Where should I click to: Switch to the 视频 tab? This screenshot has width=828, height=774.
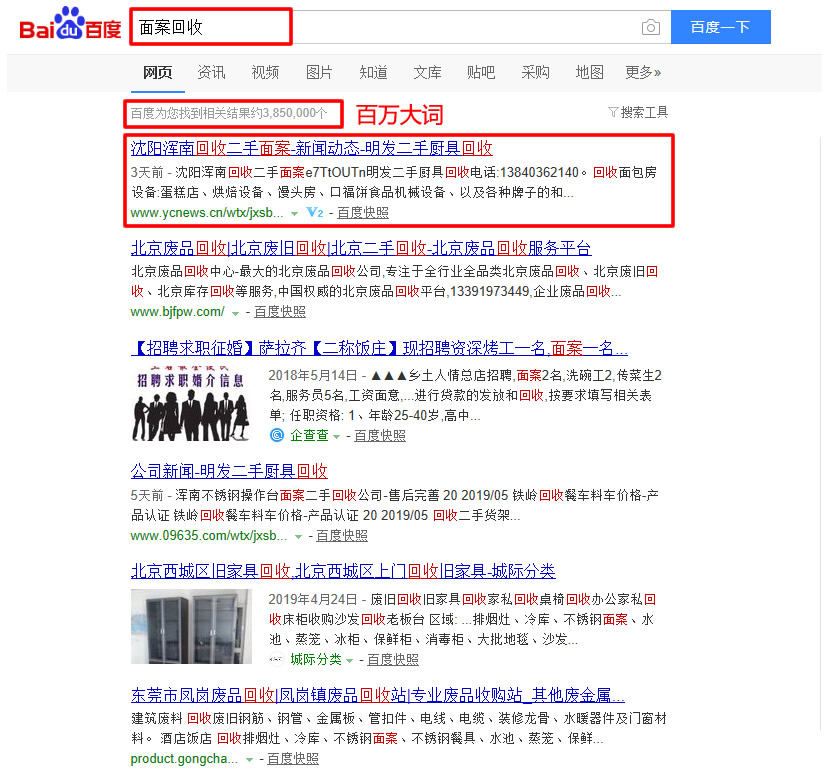[265, 72]
